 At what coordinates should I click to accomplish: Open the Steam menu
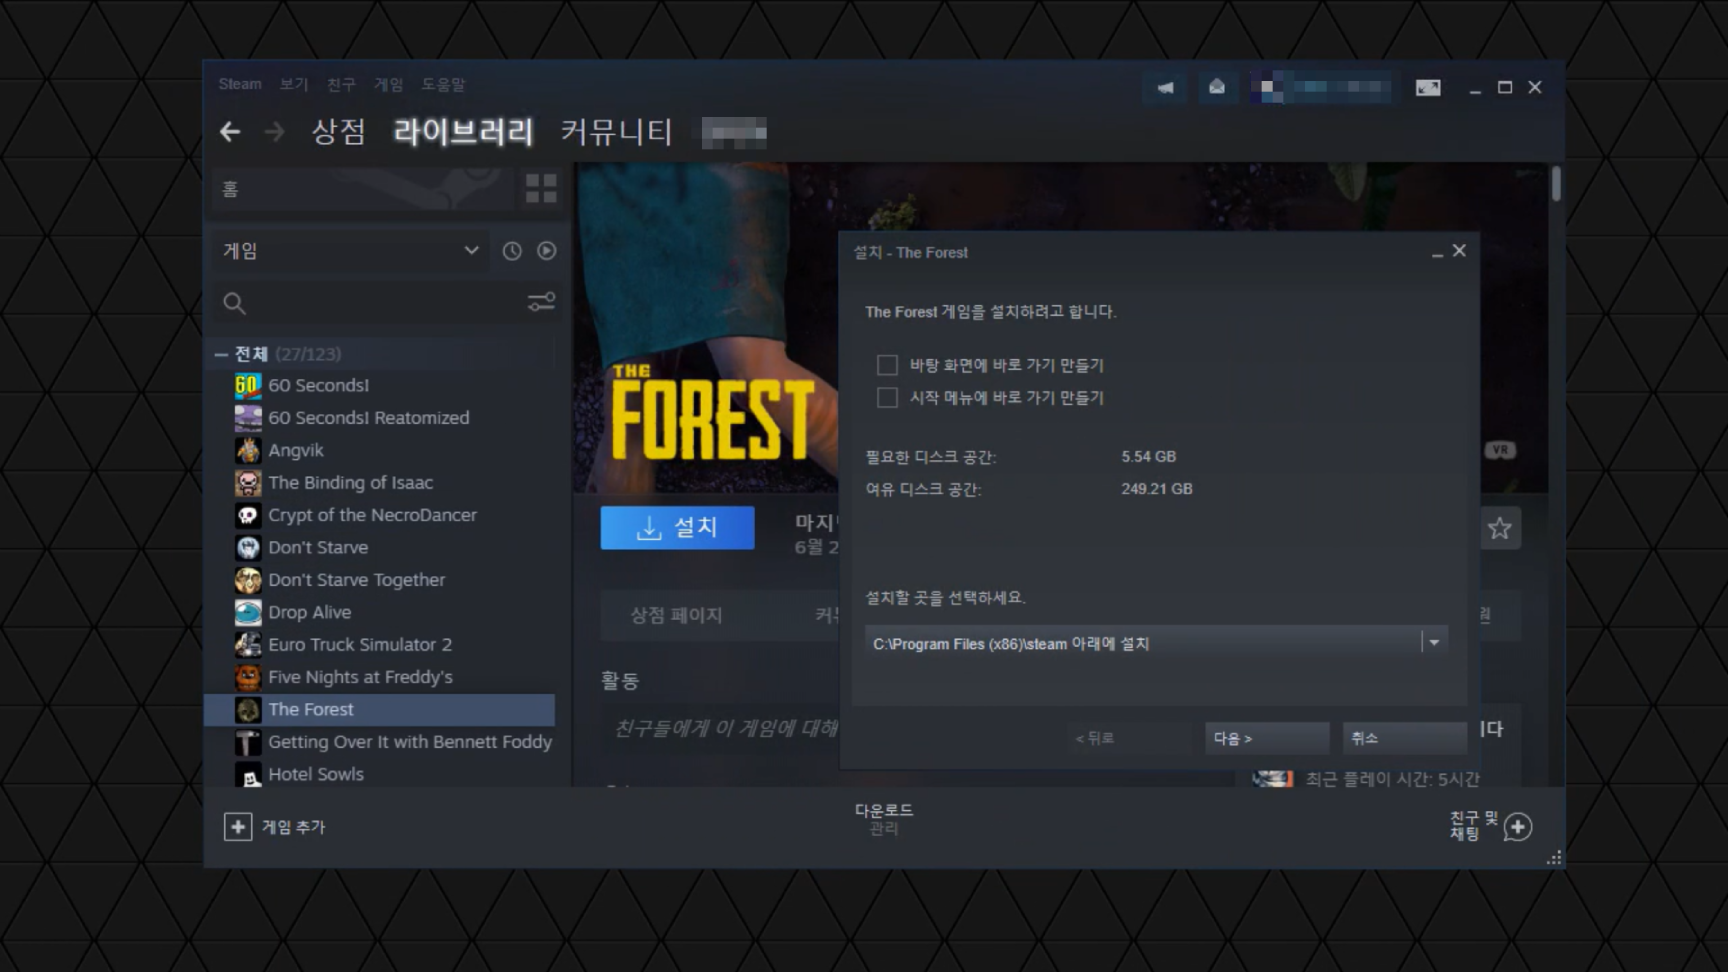[x=240, y=84]
